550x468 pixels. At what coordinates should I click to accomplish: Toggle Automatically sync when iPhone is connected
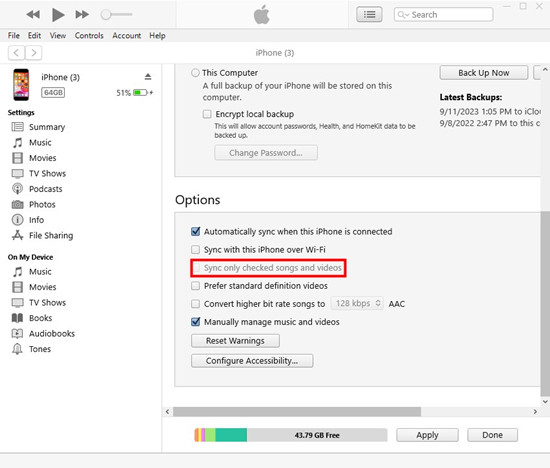point(195,232)
